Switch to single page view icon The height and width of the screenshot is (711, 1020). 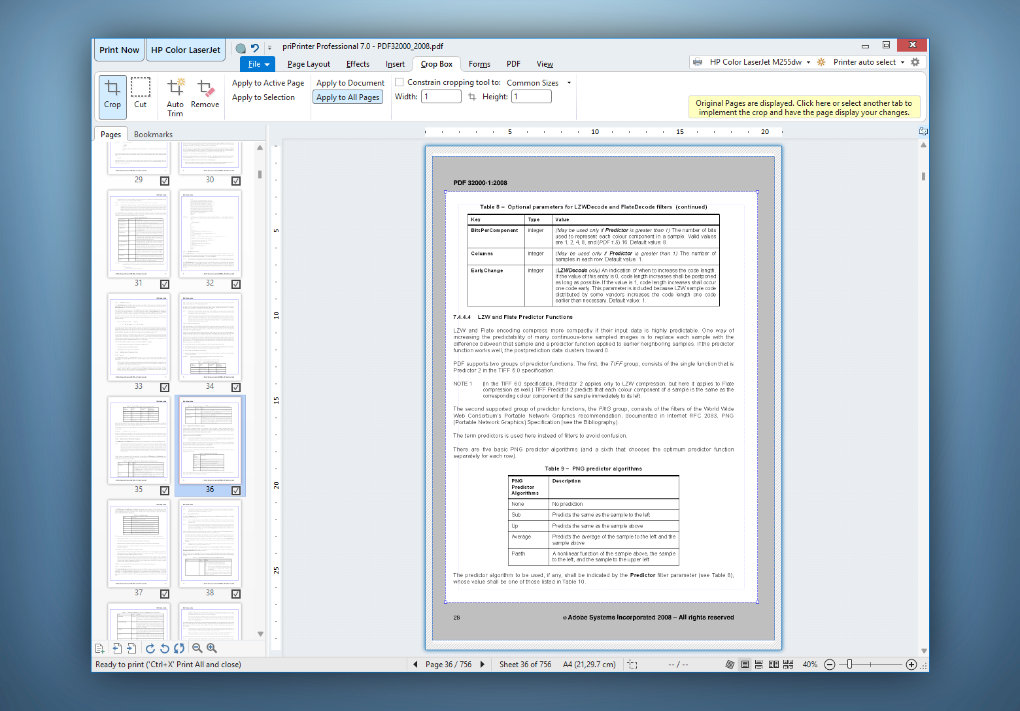(x=745, y=664)
